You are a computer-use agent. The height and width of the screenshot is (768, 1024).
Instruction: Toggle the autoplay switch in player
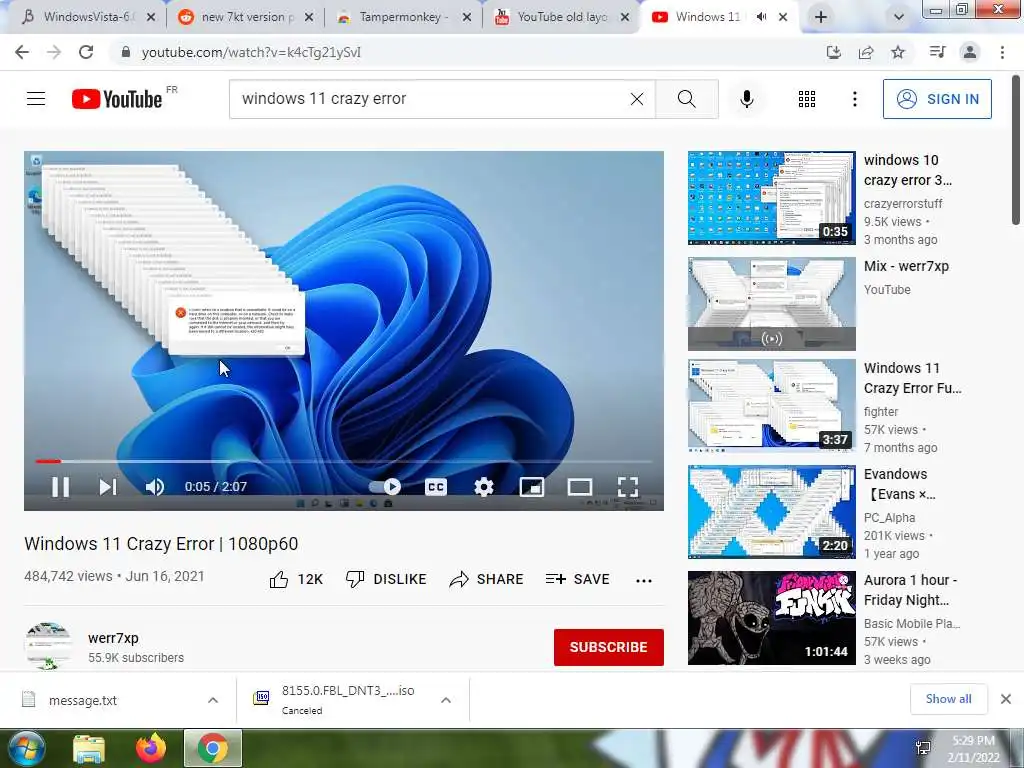[385, 487]
